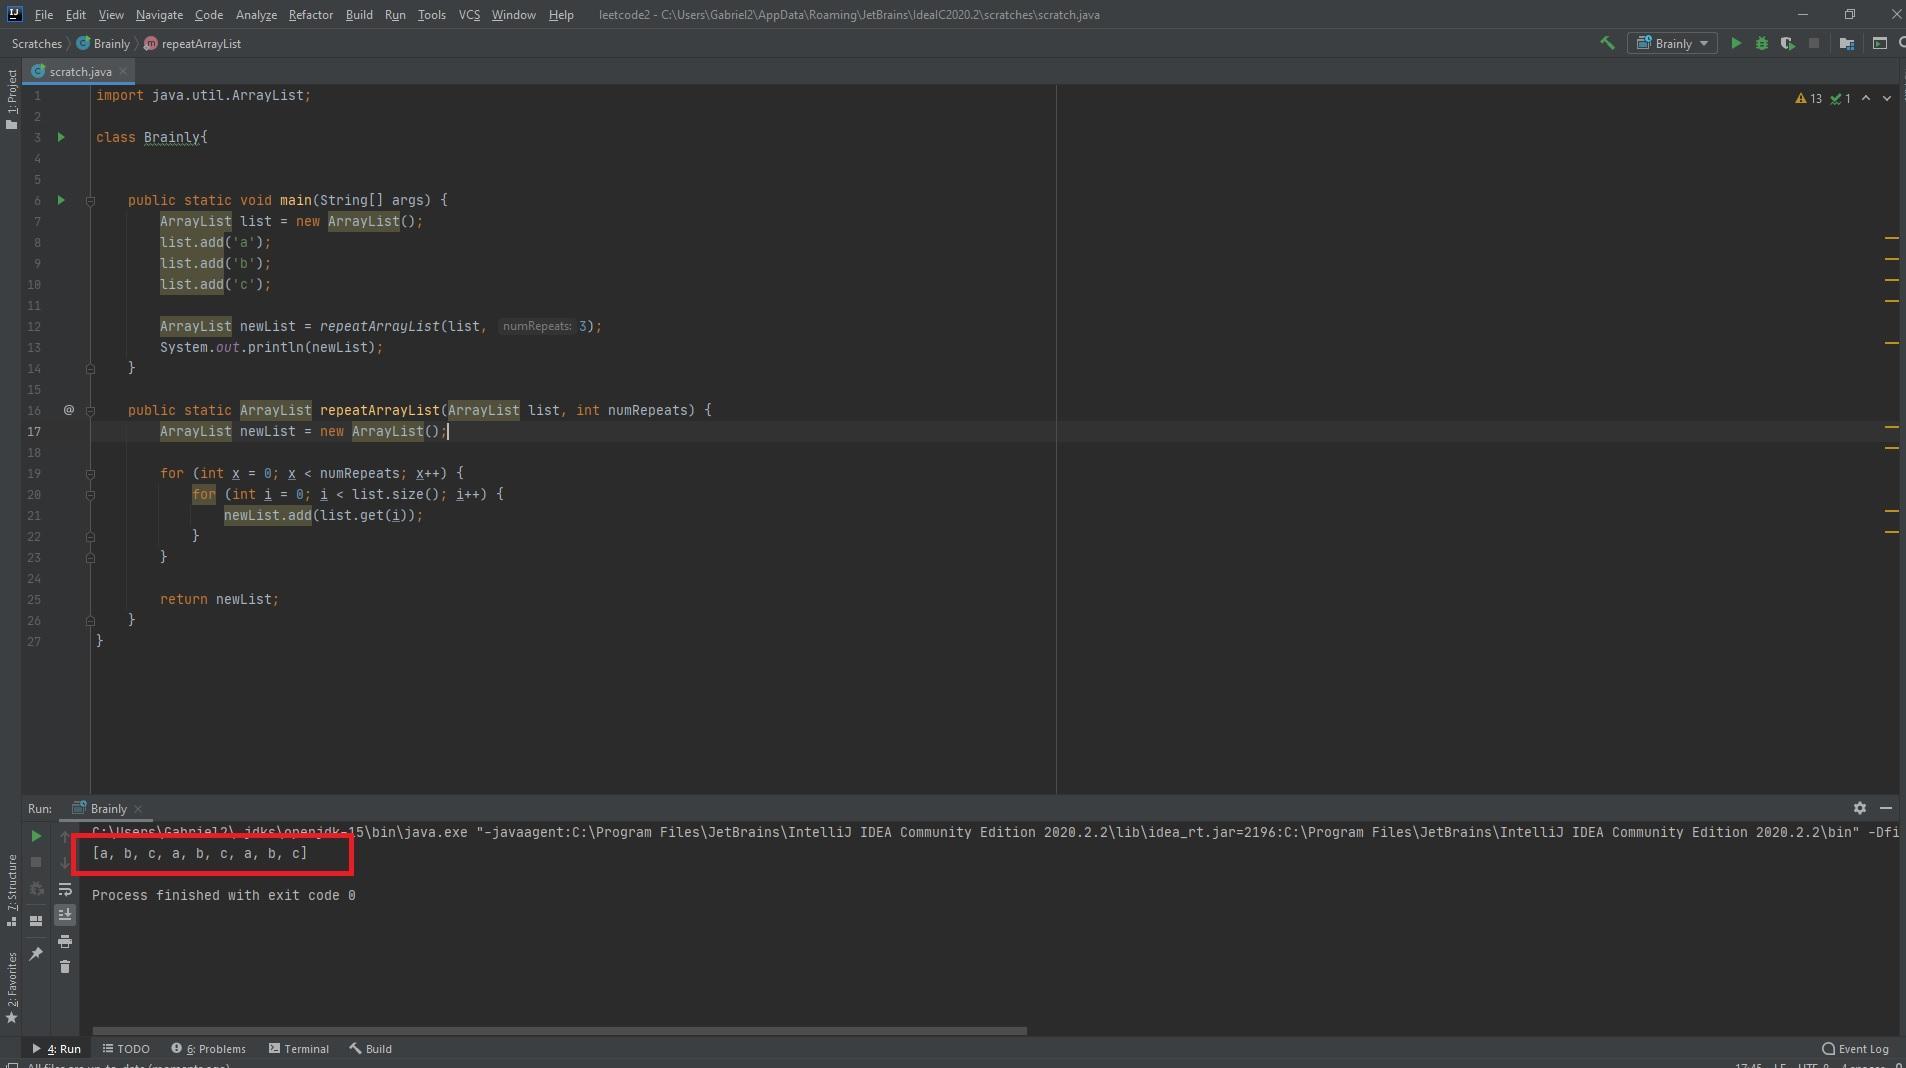Rerun Brainly from the Run panel play icon

coord(36,836)
